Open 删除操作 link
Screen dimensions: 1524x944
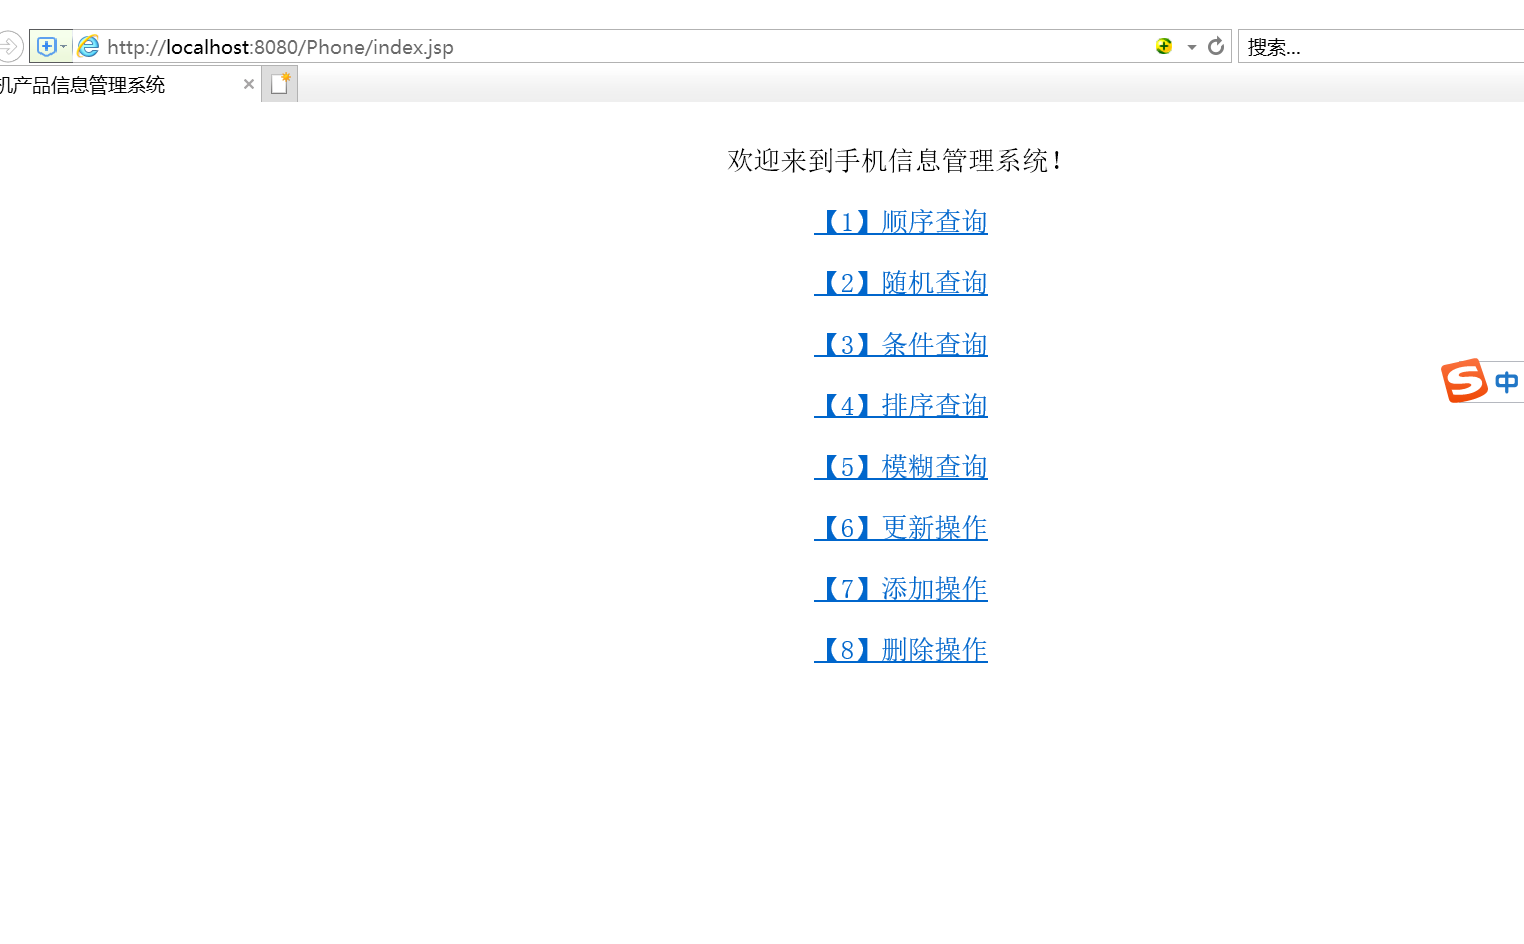pyautogui.click(x=900, y=650)
